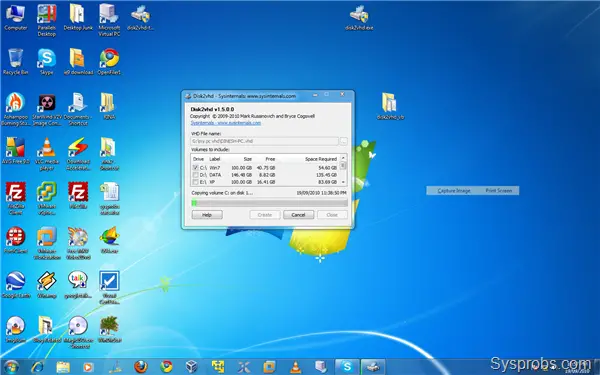Viewport: 600px width, 375px height.
Task: Launch Ashampoo Burning Studio
Action: [15, 109]
